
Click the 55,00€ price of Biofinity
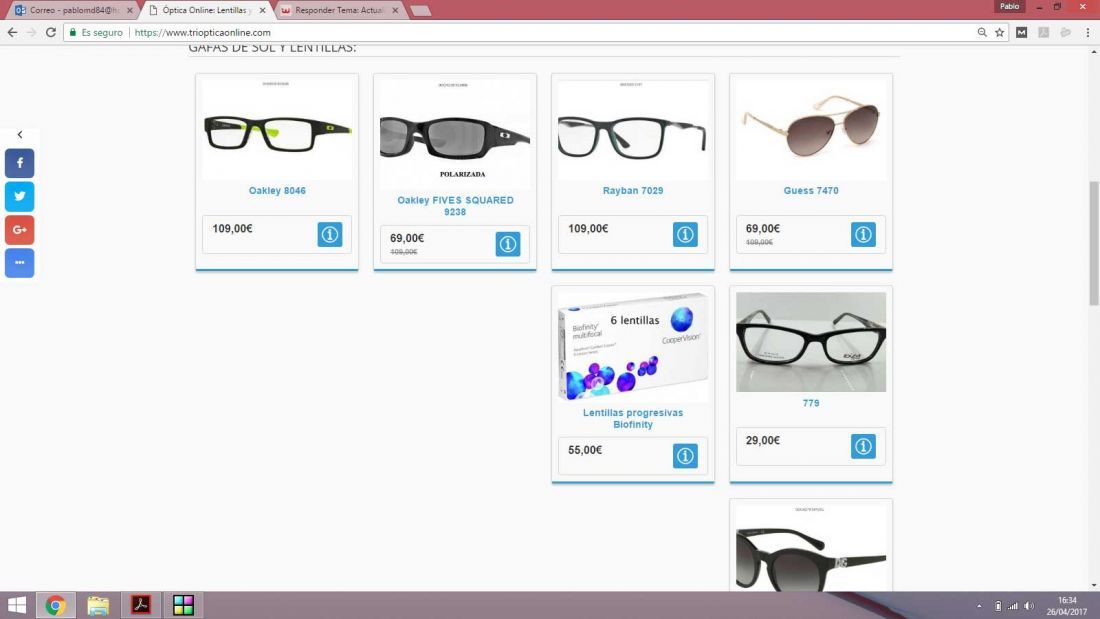(585, 450)
